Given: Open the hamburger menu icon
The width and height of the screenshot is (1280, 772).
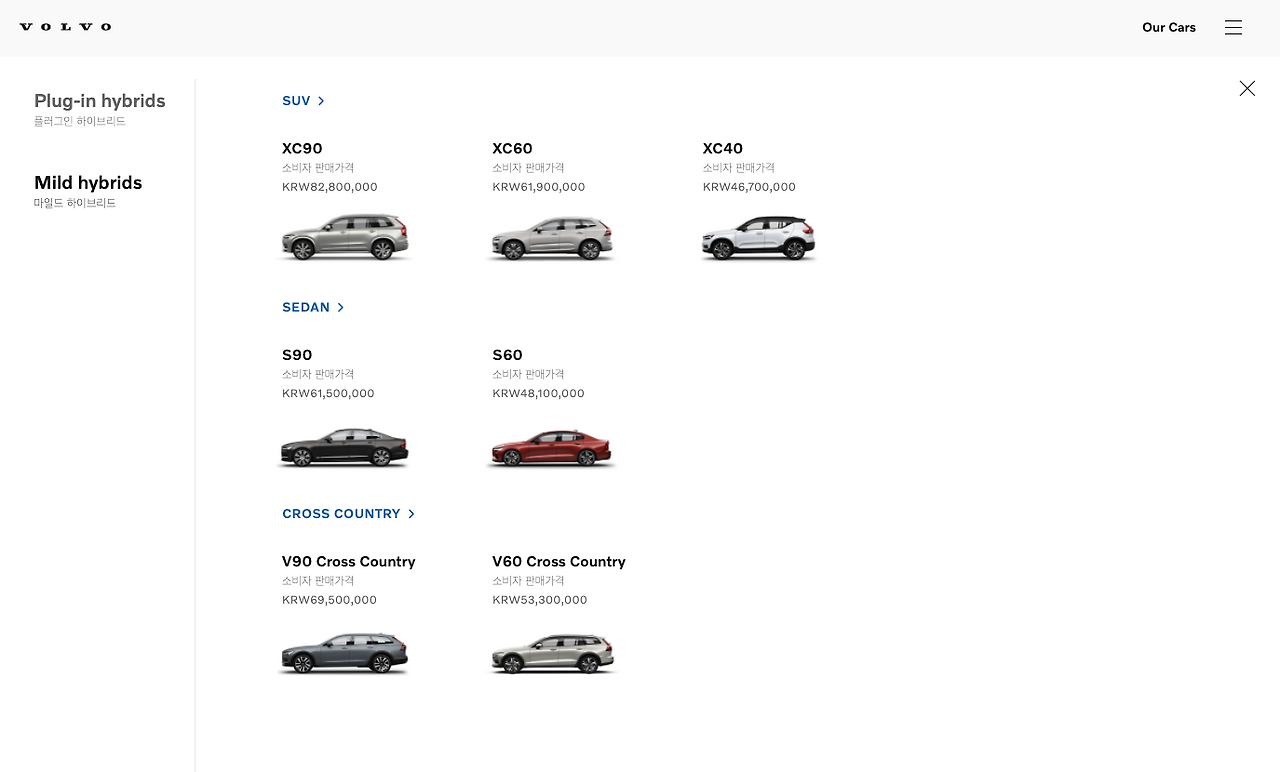Looking at the screenshot, I should click(1233, 28).
